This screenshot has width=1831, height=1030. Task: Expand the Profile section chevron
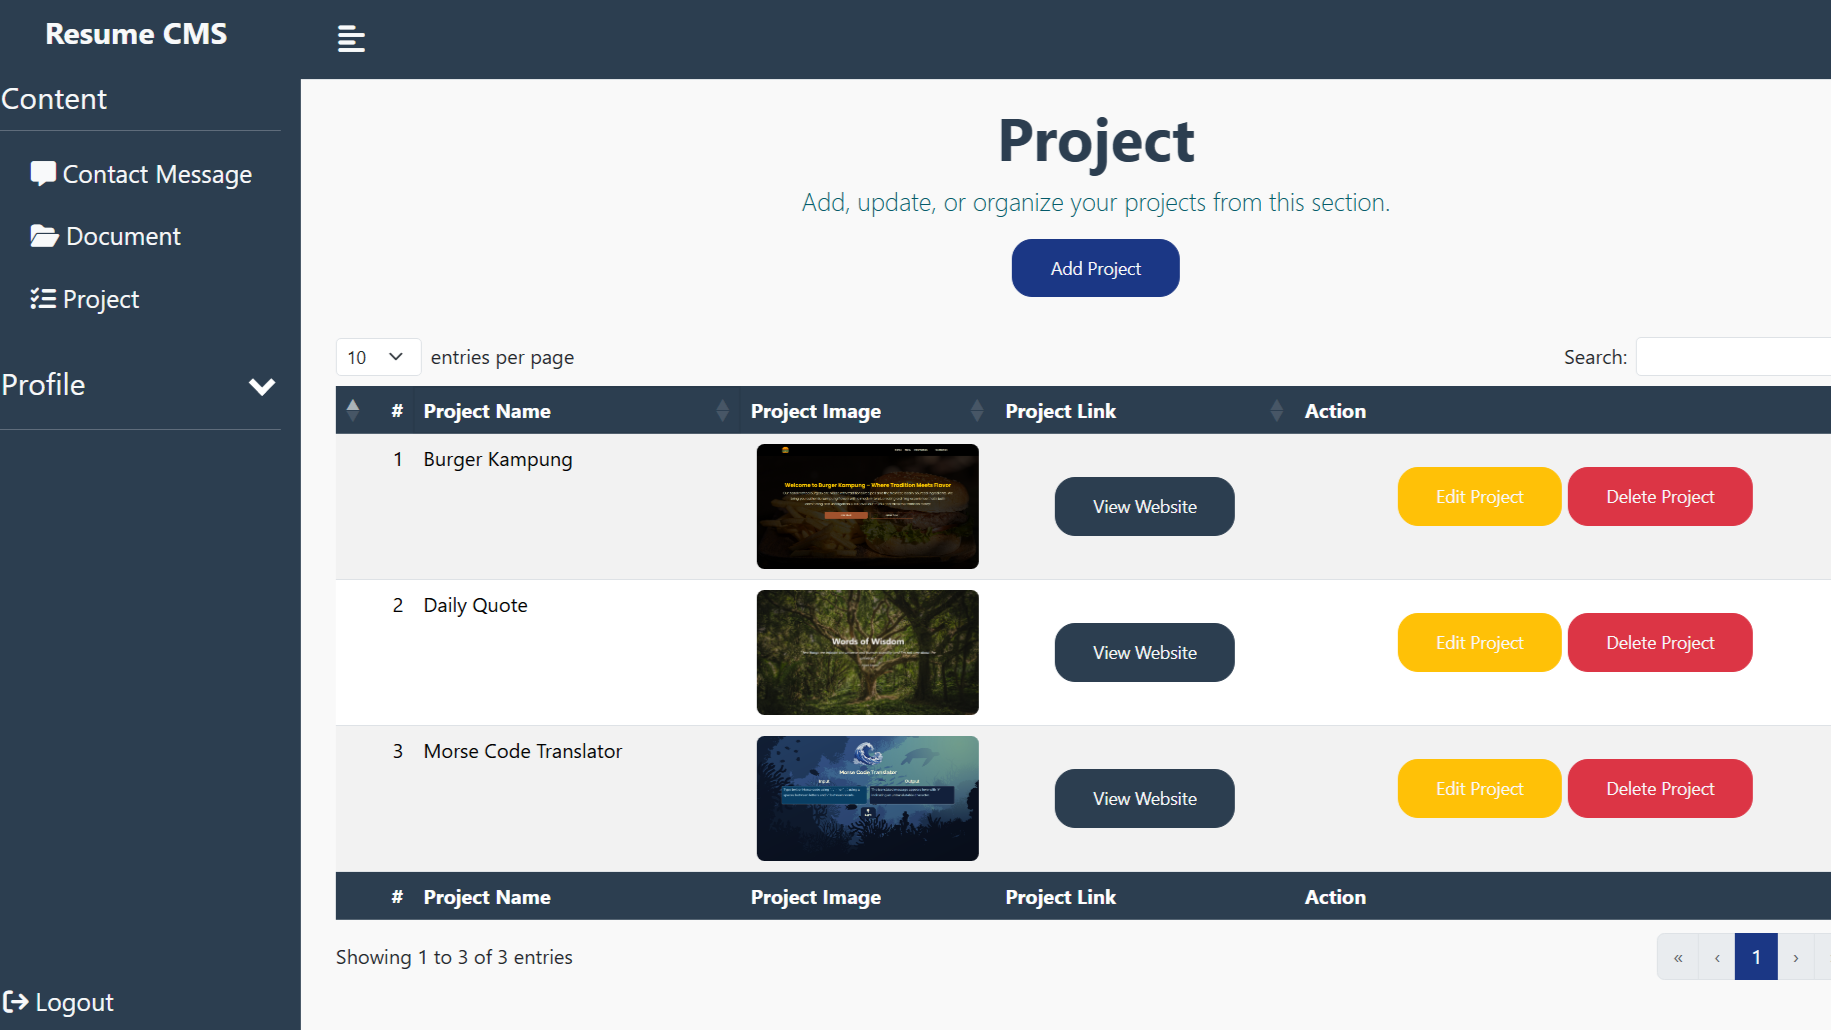point(262,386)
